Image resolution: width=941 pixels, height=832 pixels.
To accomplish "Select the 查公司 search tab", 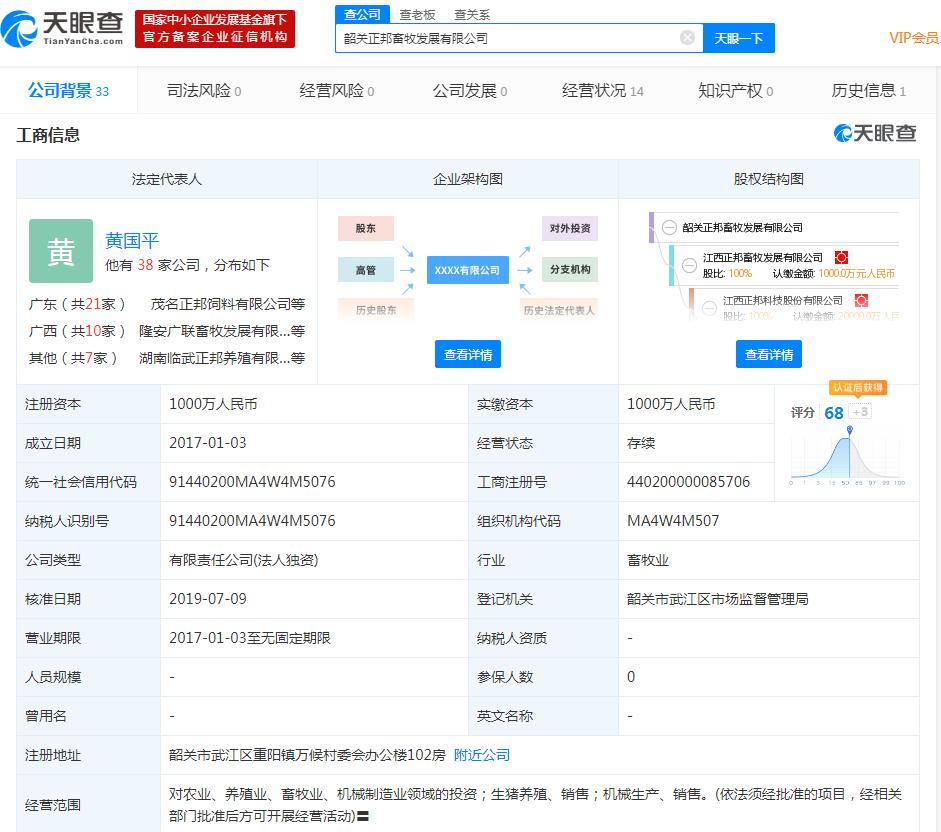I will (x=362, y=14).
